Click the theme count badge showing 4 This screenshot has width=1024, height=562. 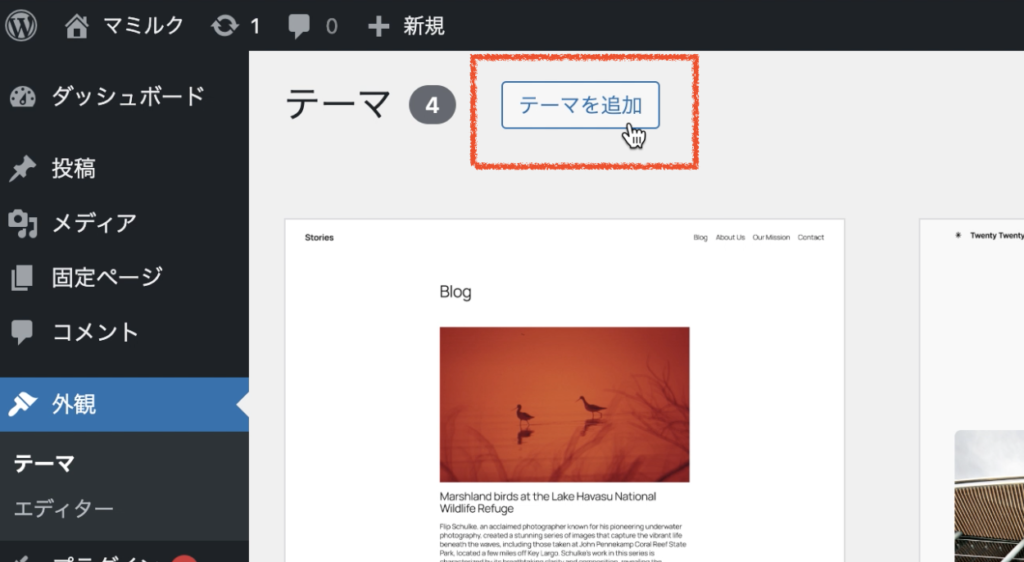tap(432, 105)
